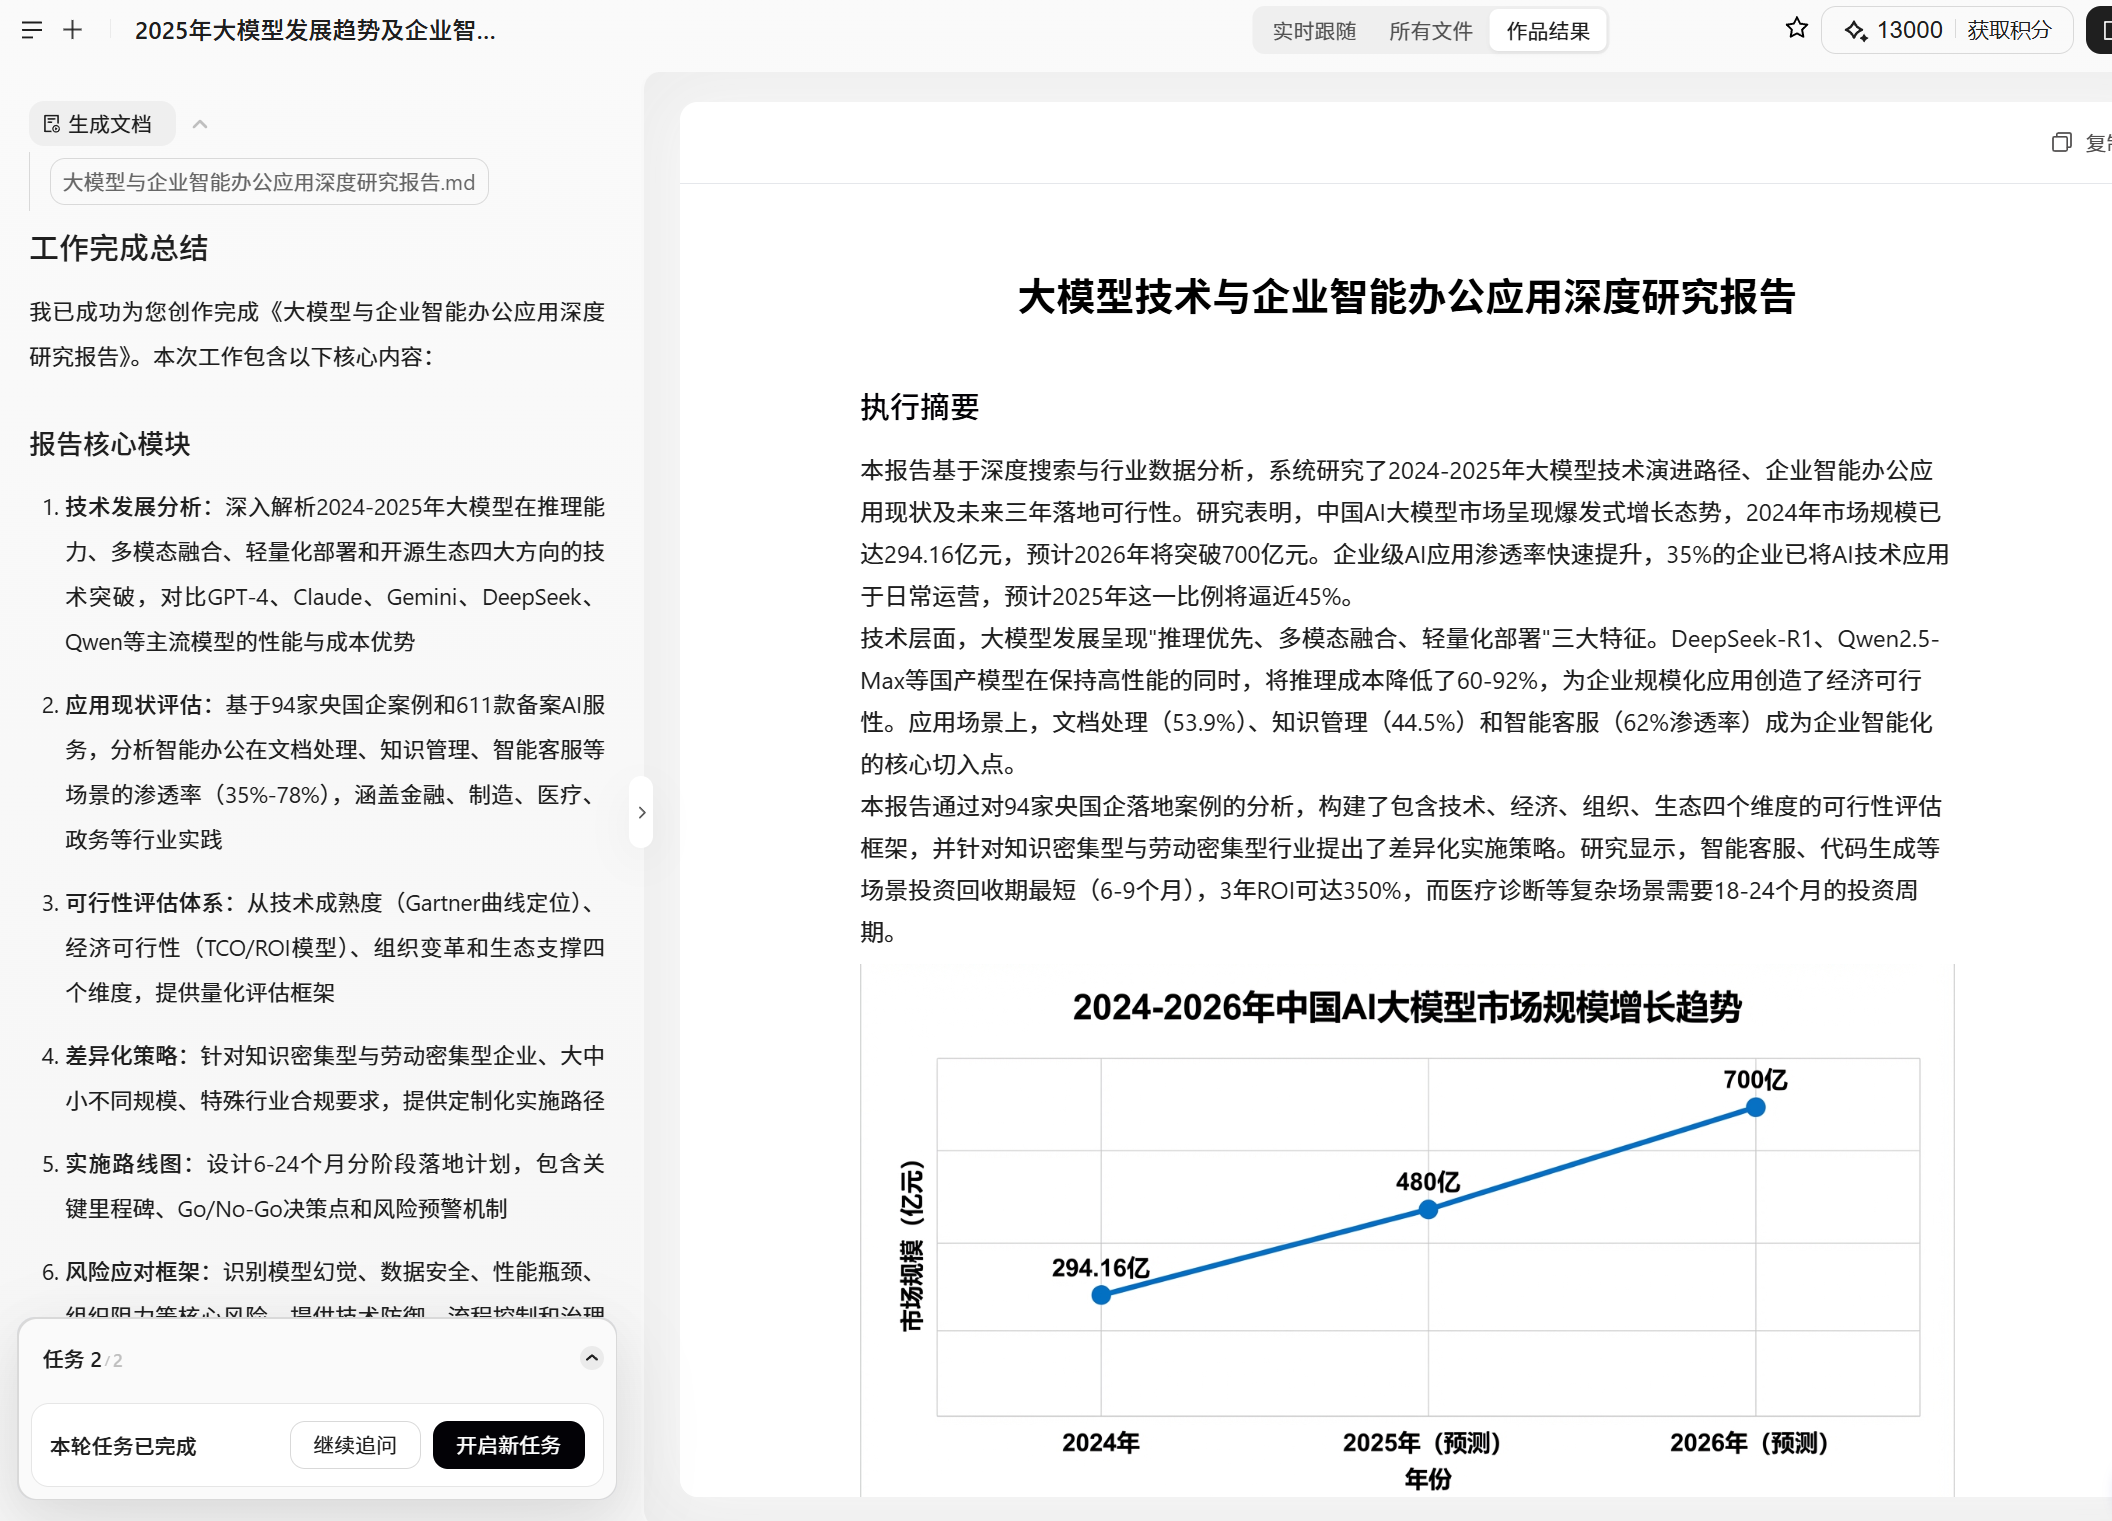Viewport: 2112px width, 1521px height.
Task: Click the 生成文档 document icon
Action: pos(52,124)
